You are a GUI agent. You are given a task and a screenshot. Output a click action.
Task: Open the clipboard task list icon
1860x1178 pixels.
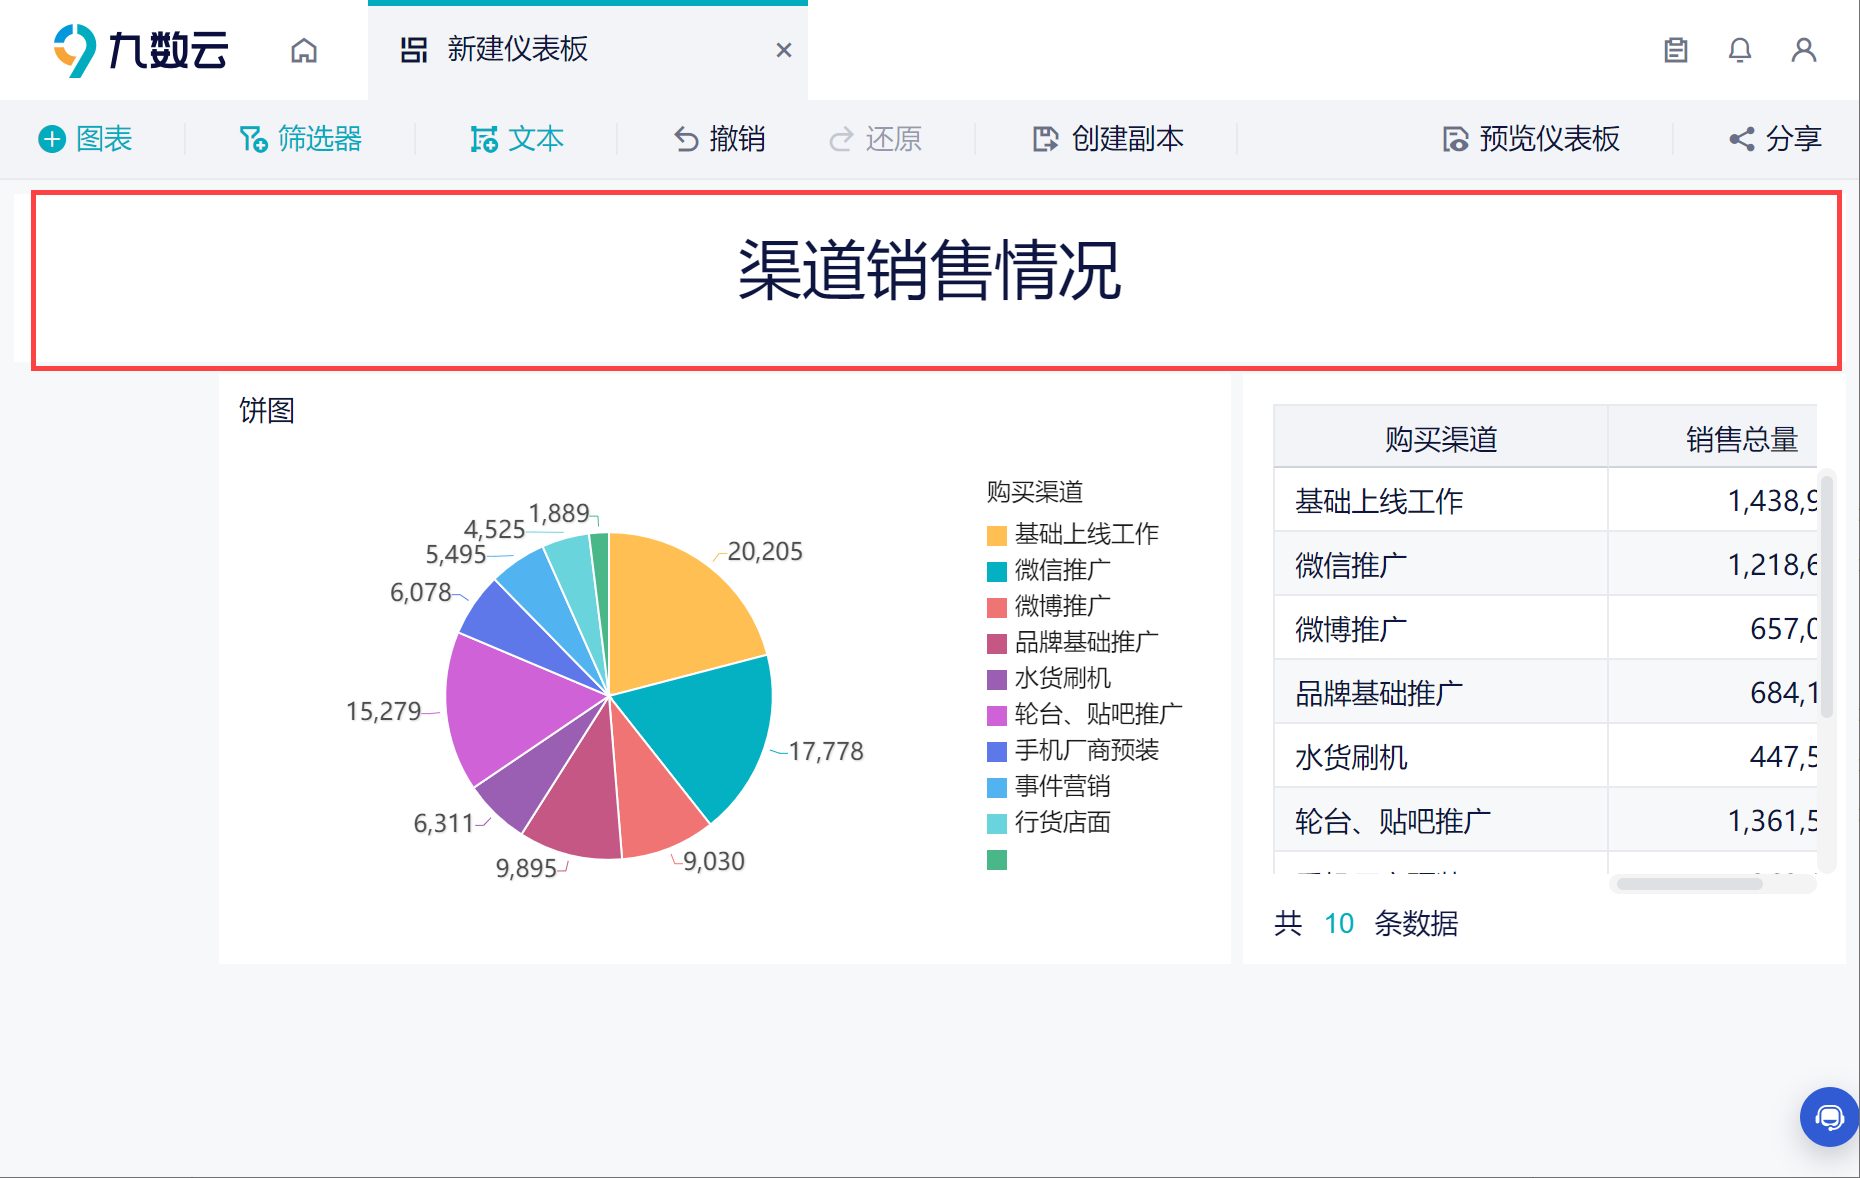tap(1676, 50)
